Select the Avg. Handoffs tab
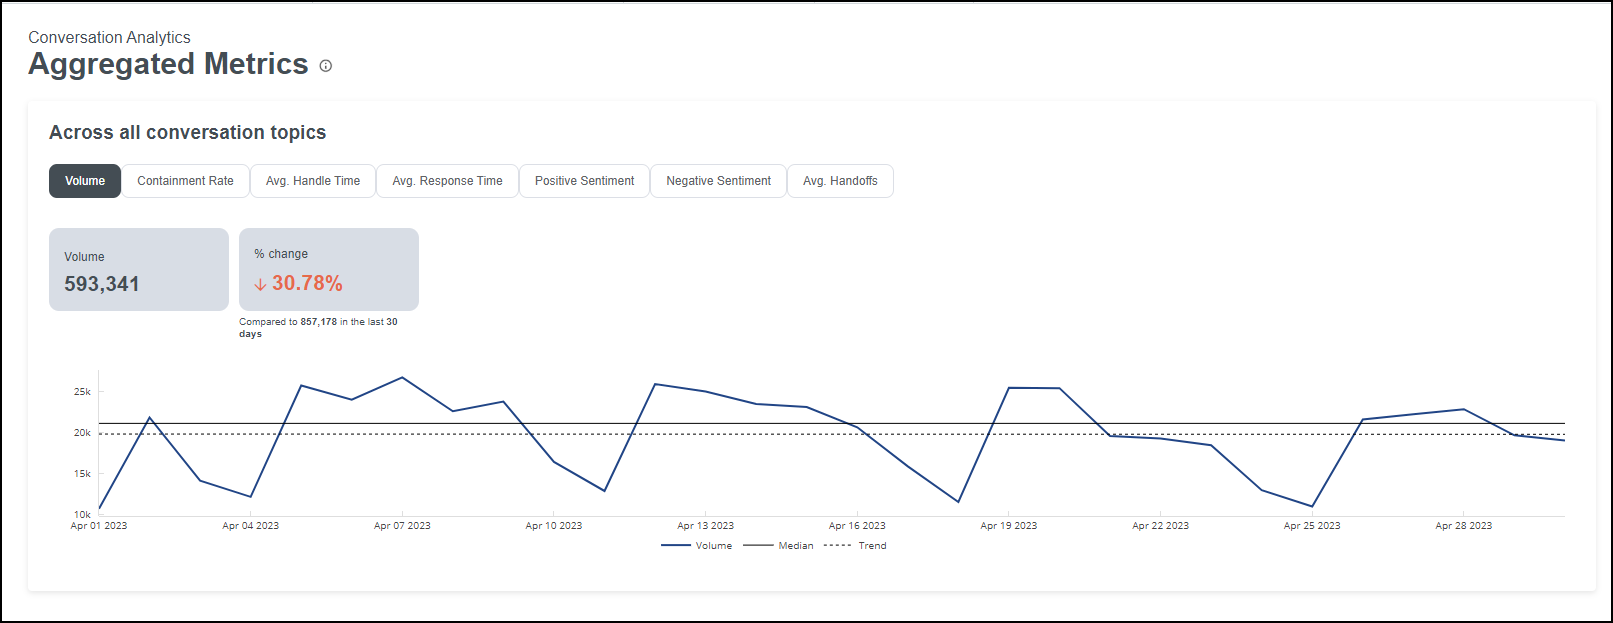 pos(840,181)
